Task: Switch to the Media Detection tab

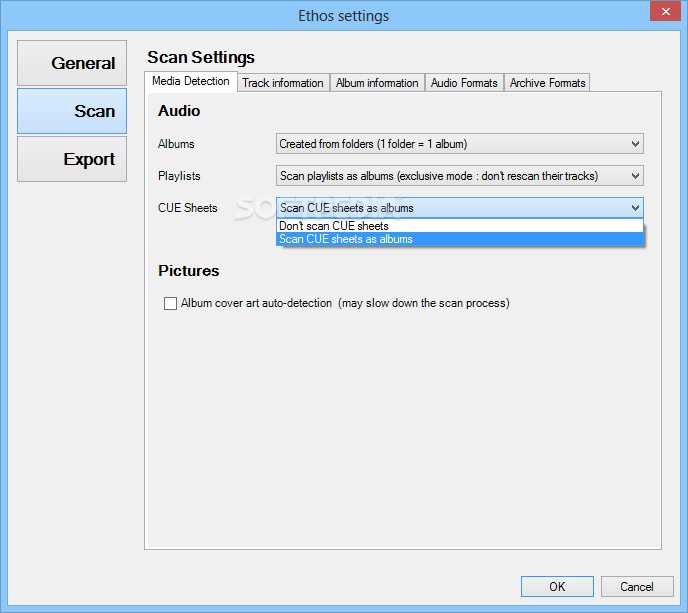Action: 191,82
